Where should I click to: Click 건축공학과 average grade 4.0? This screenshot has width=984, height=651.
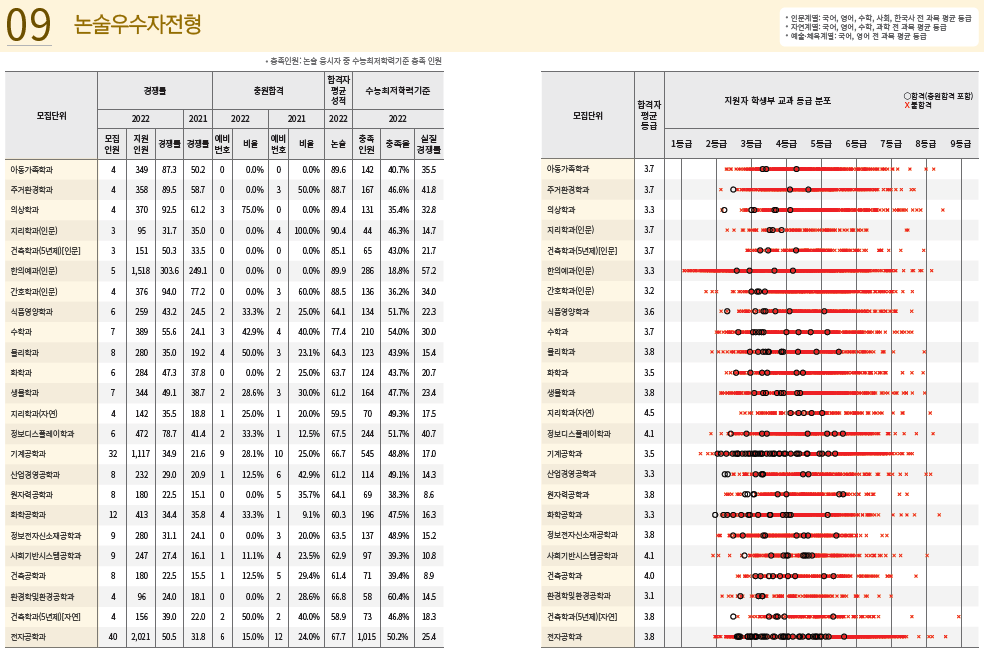[649, 575]
